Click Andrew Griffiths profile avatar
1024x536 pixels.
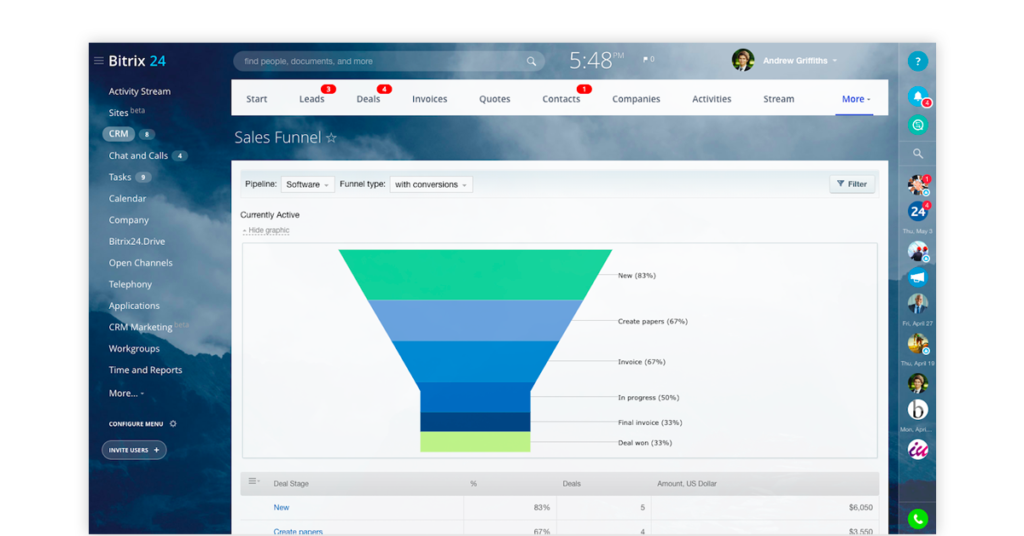pos(743,60)
